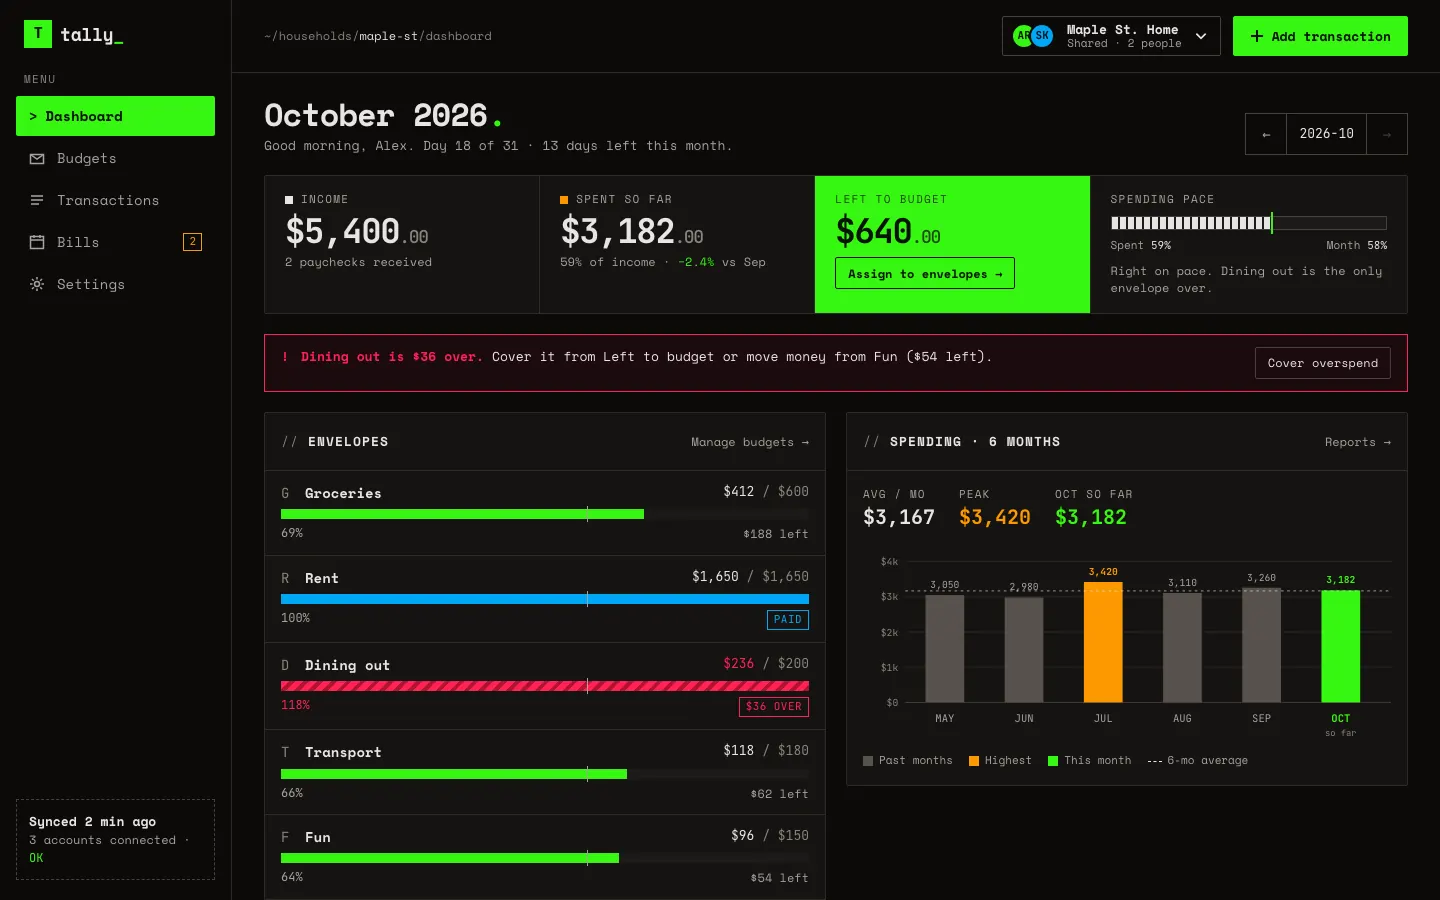Screen dimensions: 1440x900
Task: Select the orange JUL bar in chart
Action: pyautogui.click(x=1103, y=642)
